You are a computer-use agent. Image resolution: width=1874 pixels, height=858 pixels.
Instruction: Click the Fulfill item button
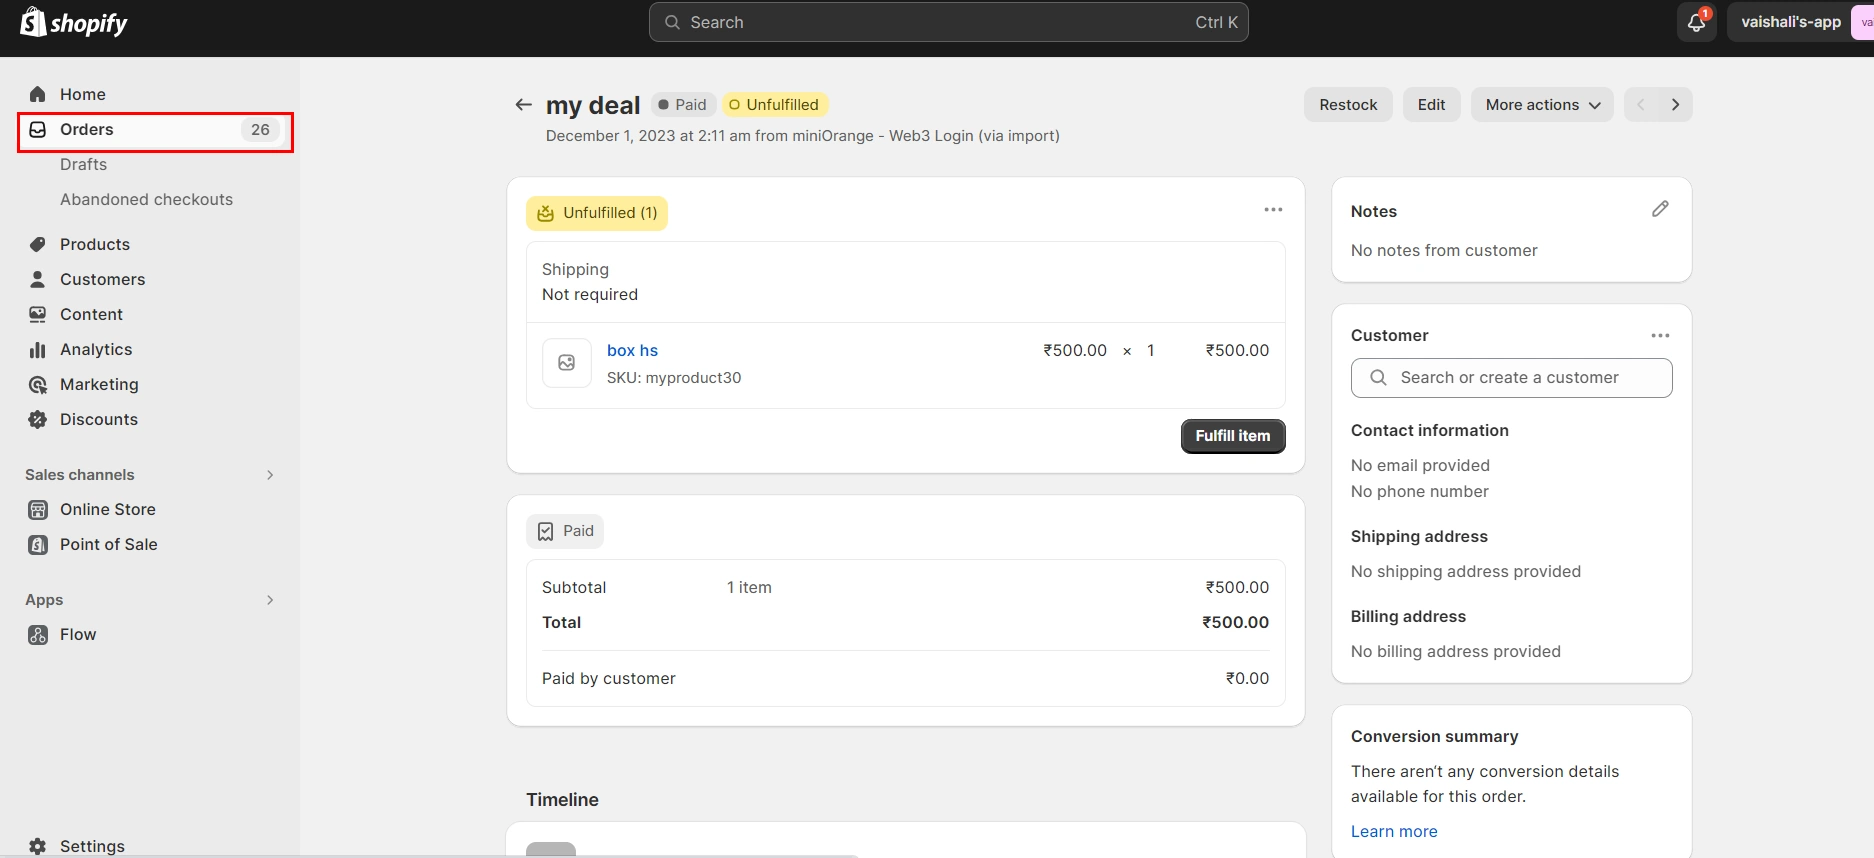click(x=1233, y=436)
